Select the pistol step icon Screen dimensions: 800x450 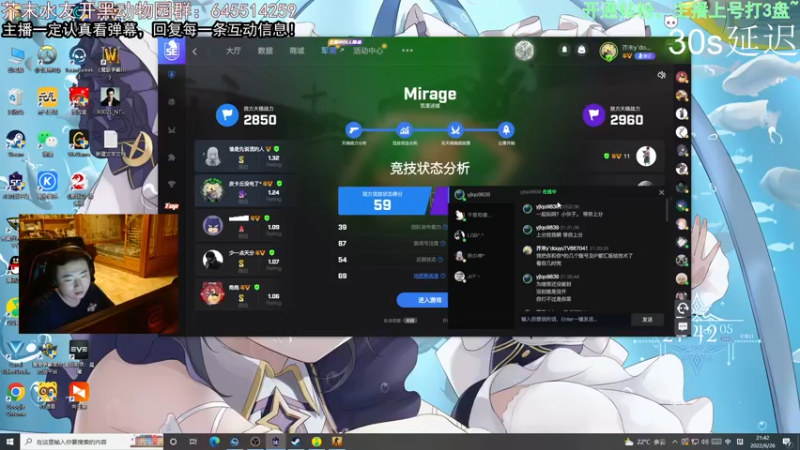[x=354, y=130]
